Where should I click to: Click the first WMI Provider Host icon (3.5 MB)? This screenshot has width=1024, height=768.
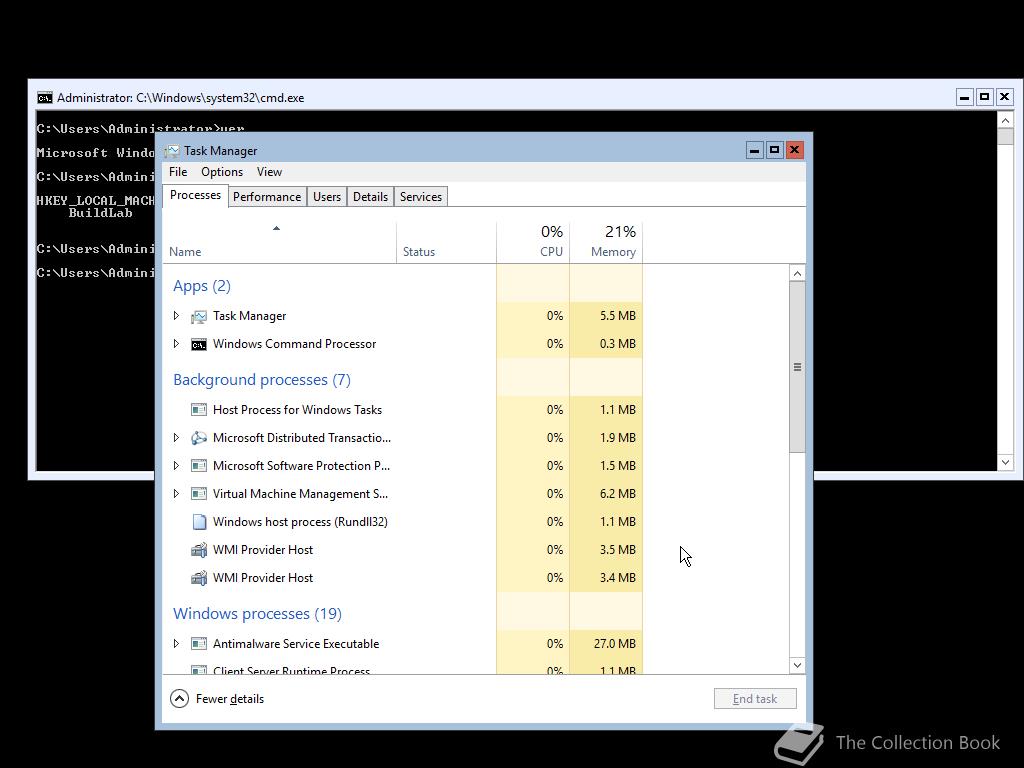pyautogui.click(x=199, y=550)
